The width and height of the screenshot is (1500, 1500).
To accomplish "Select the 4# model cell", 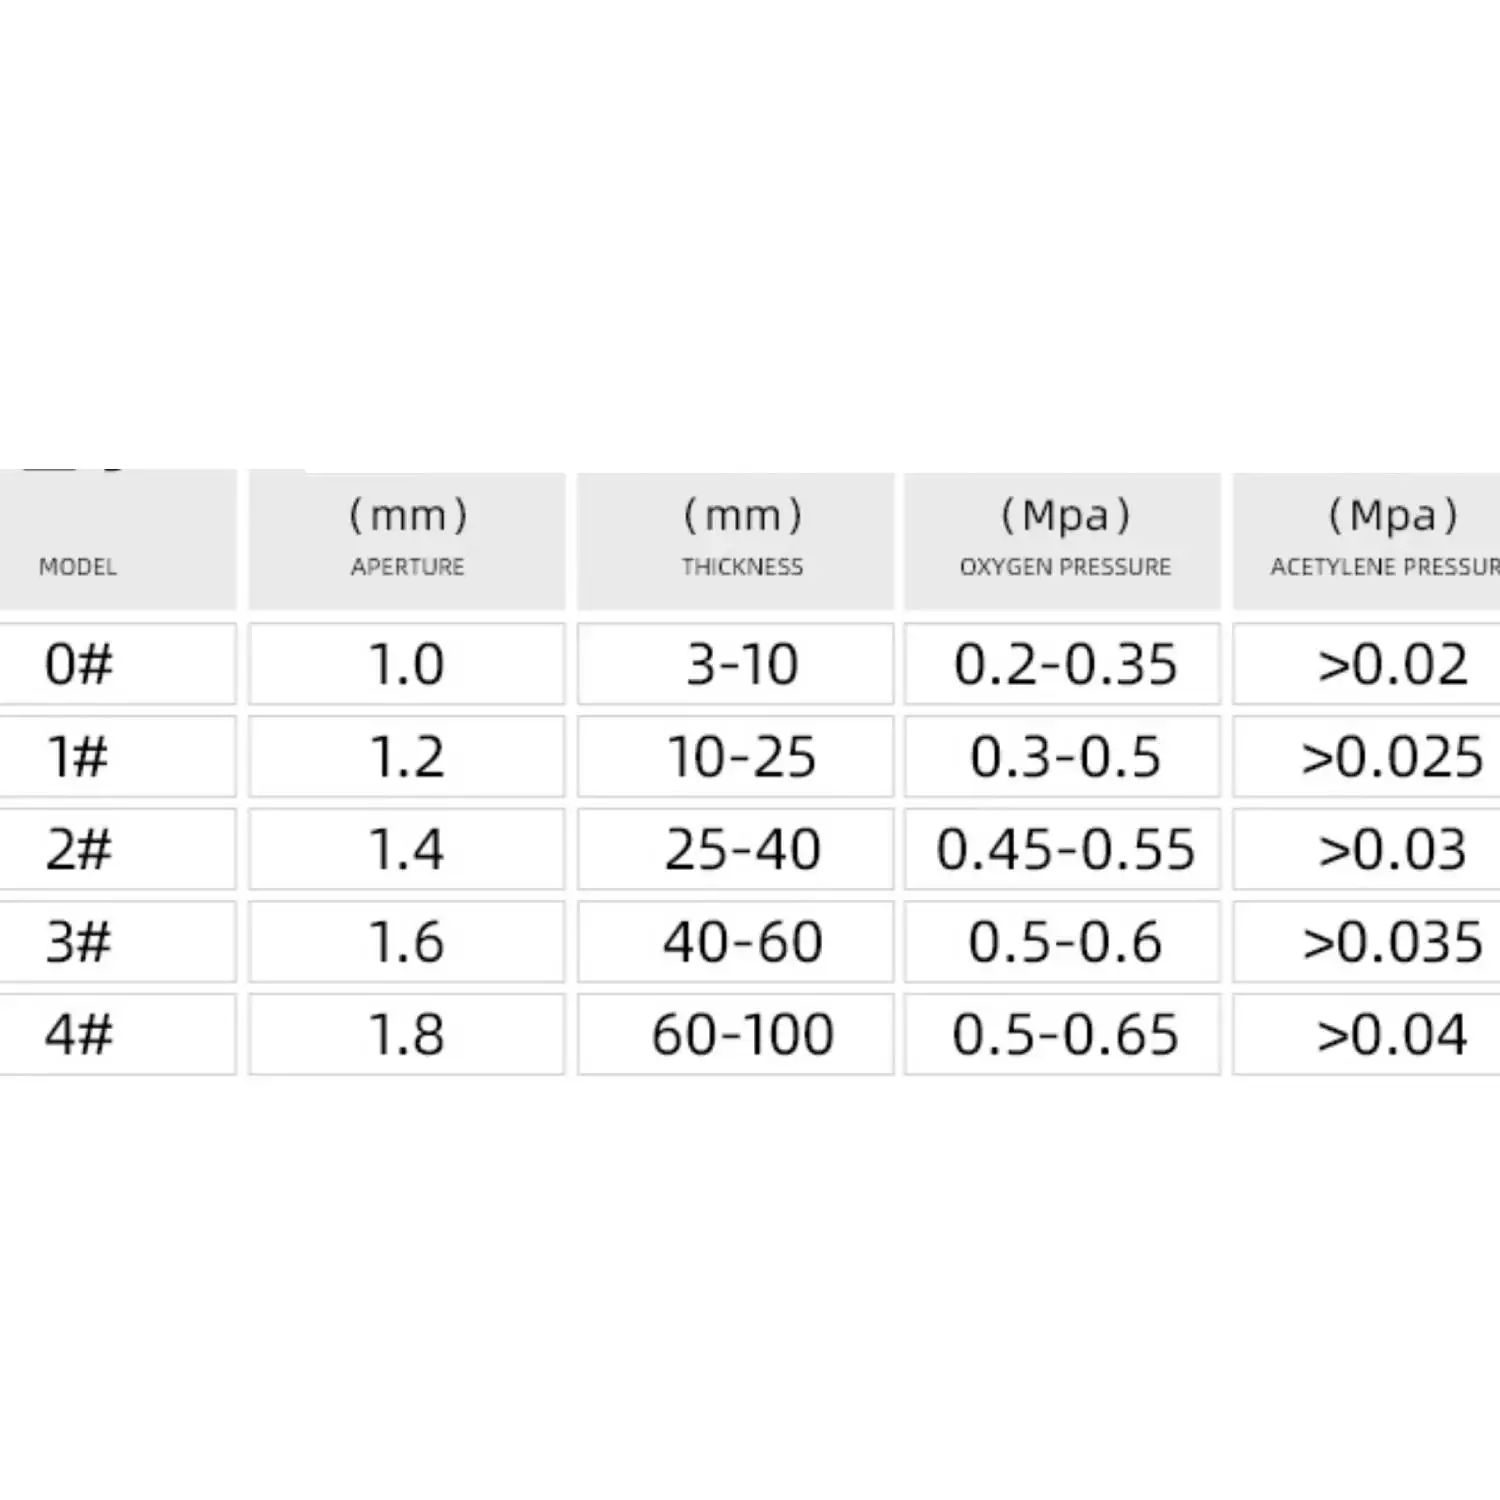I will [x=79, y=1034].
